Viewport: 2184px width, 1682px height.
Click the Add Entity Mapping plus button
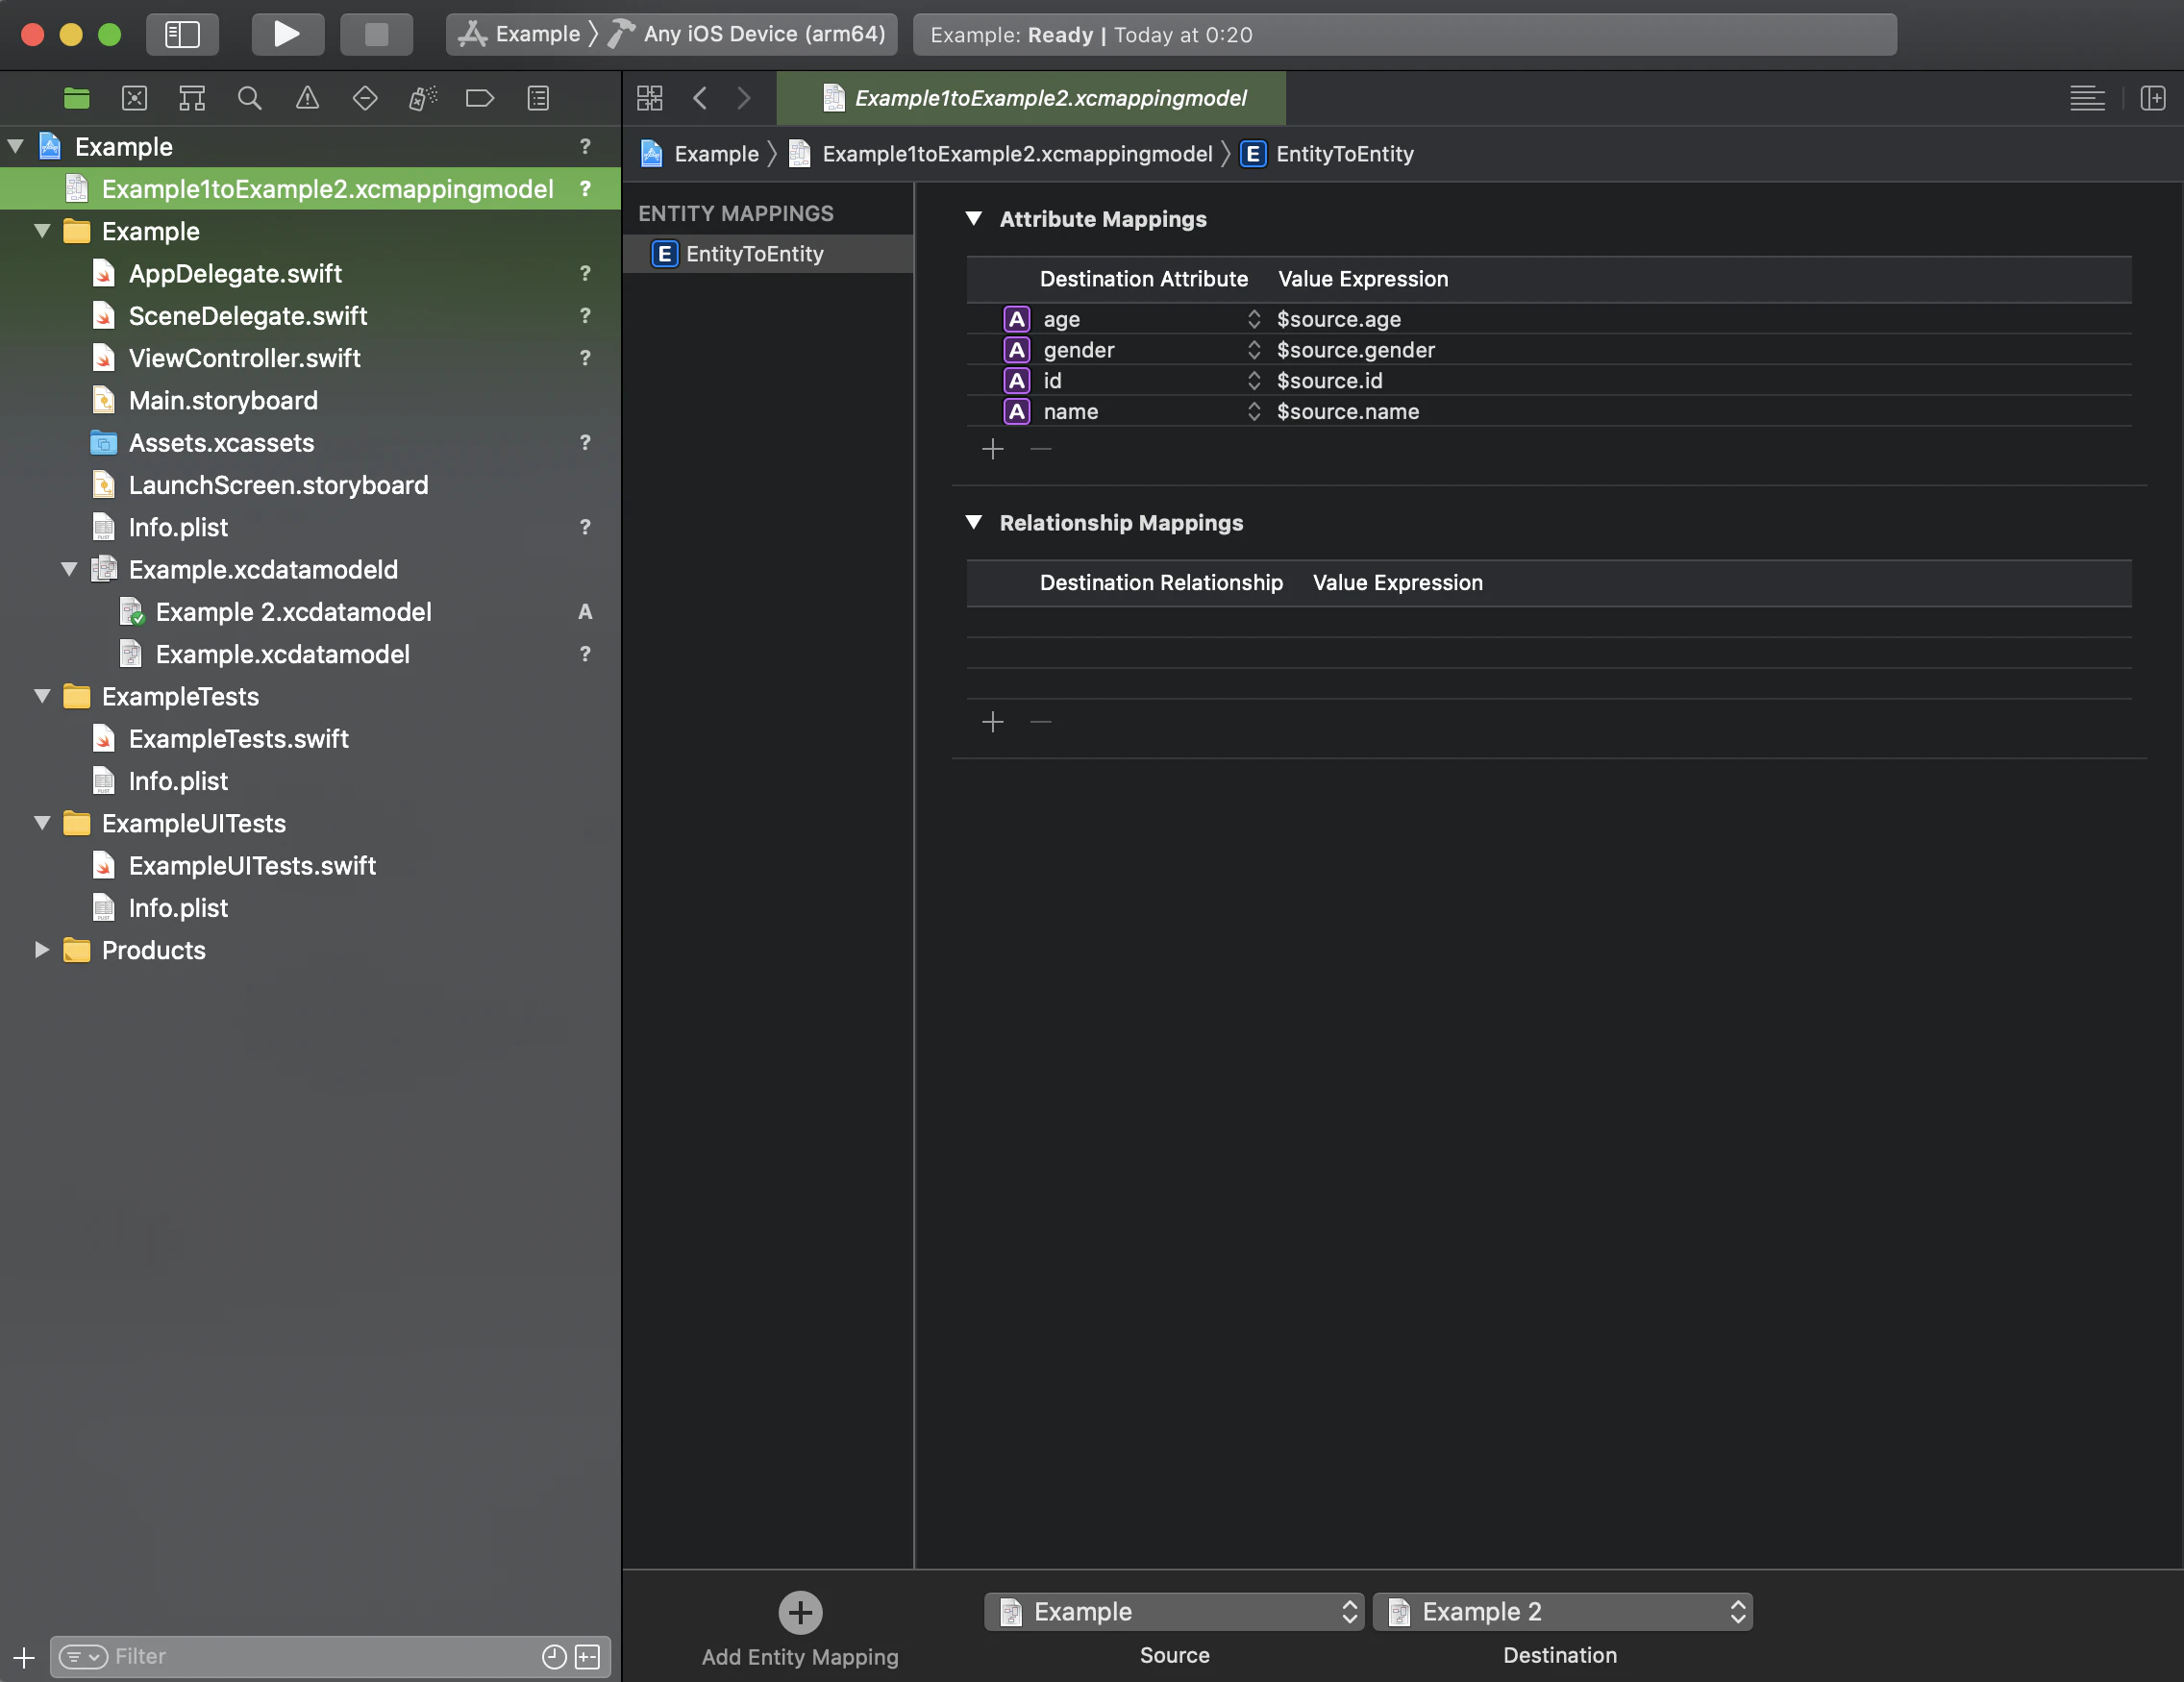point(800,1612)
